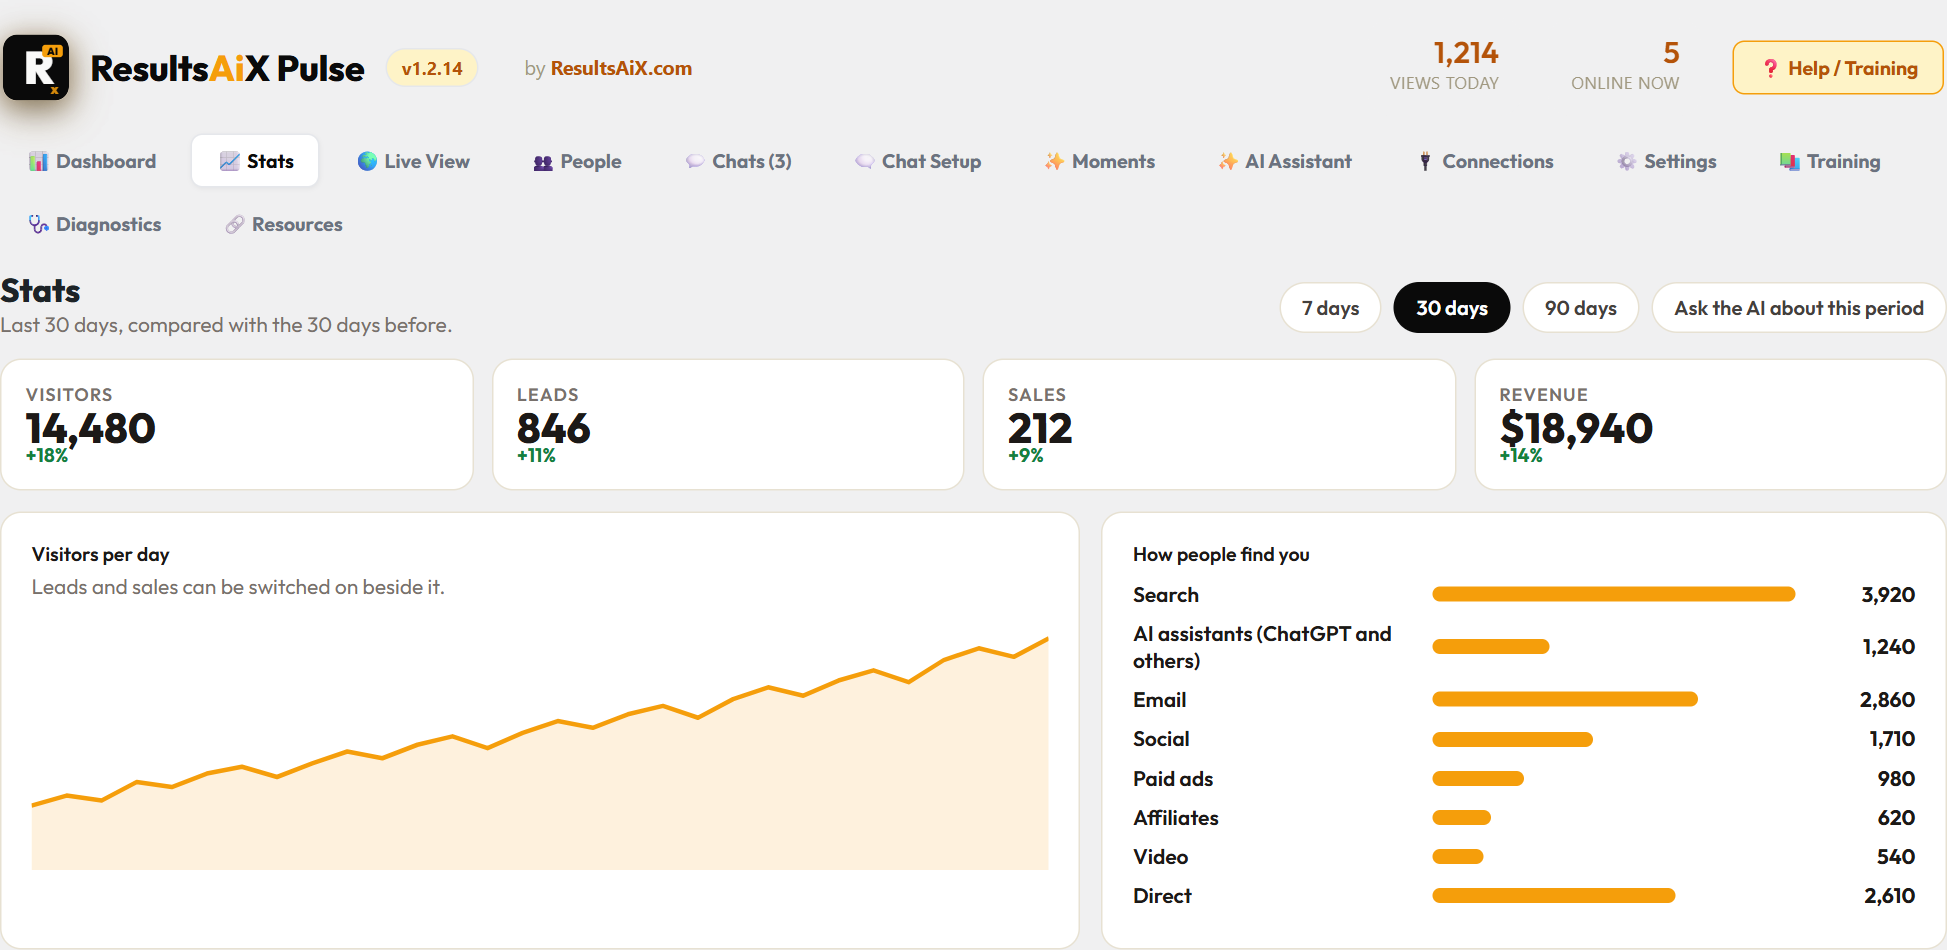Click the Affiliates label
The image size is (1947, 950).
tap(1175, 818)
